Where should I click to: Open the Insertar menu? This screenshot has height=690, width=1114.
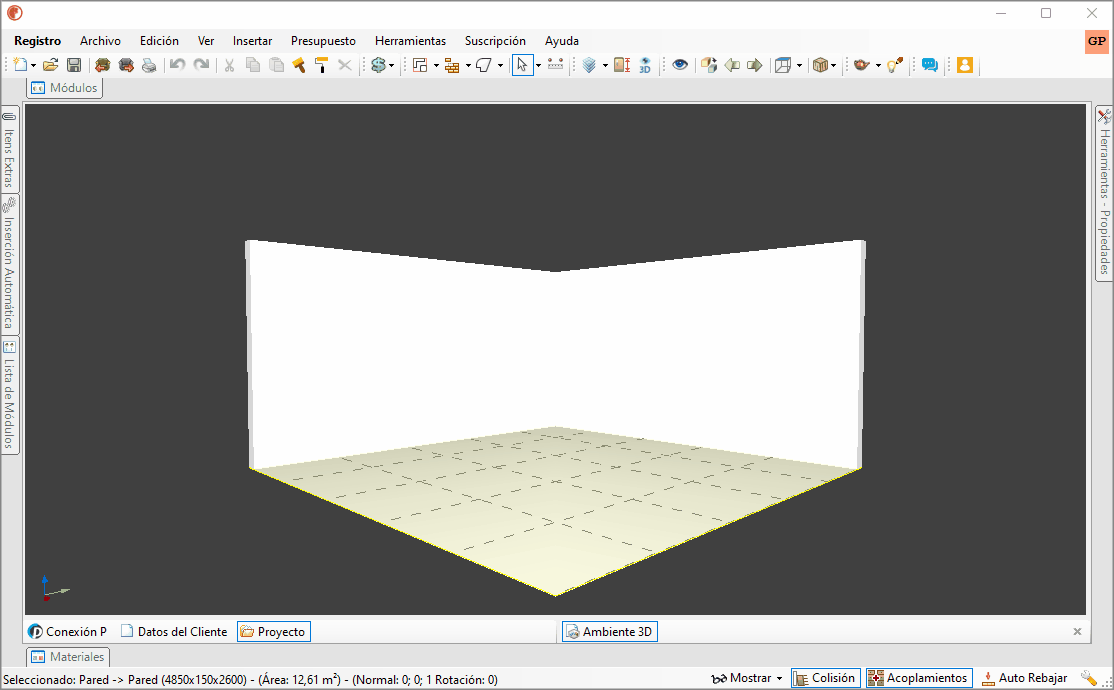pyautogui.click(x=252, y=41)
